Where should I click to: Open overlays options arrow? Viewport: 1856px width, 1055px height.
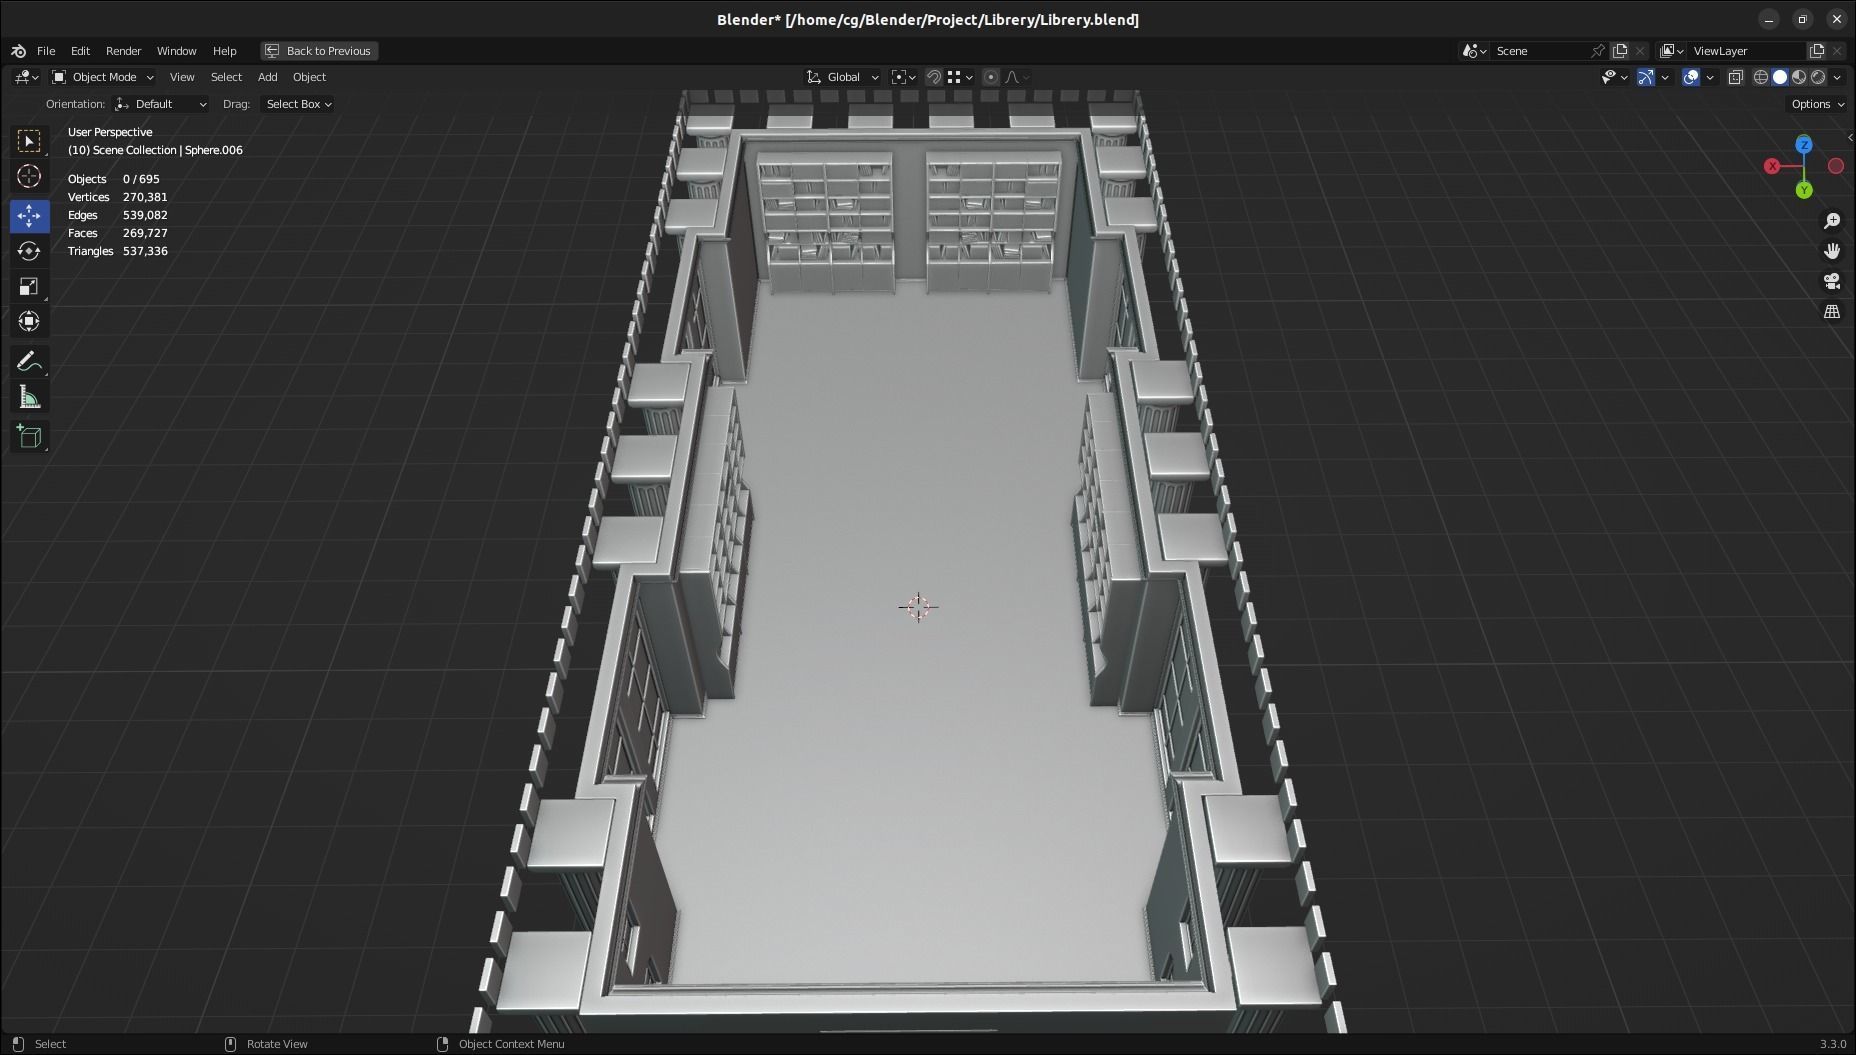1710,77
